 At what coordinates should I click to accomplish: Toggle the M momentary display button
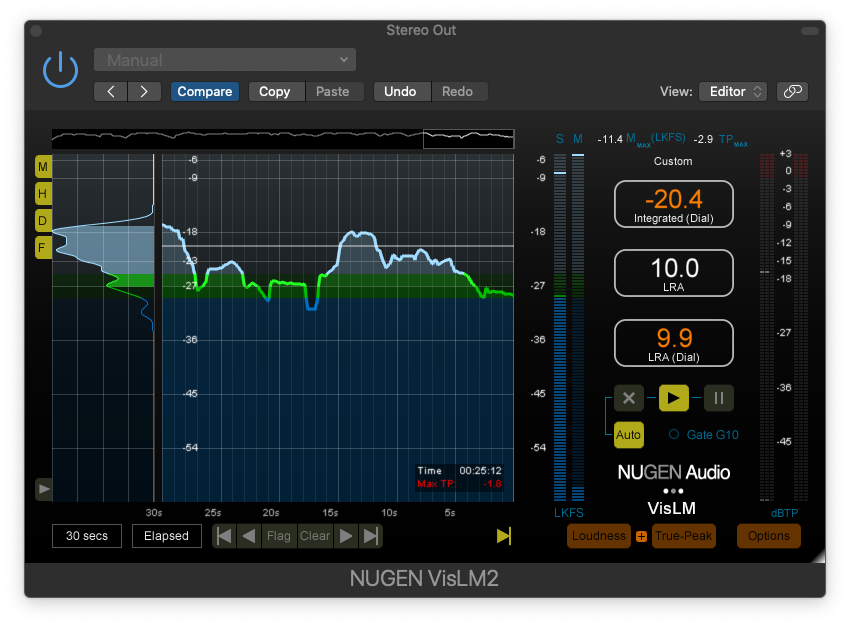[43, 166]
